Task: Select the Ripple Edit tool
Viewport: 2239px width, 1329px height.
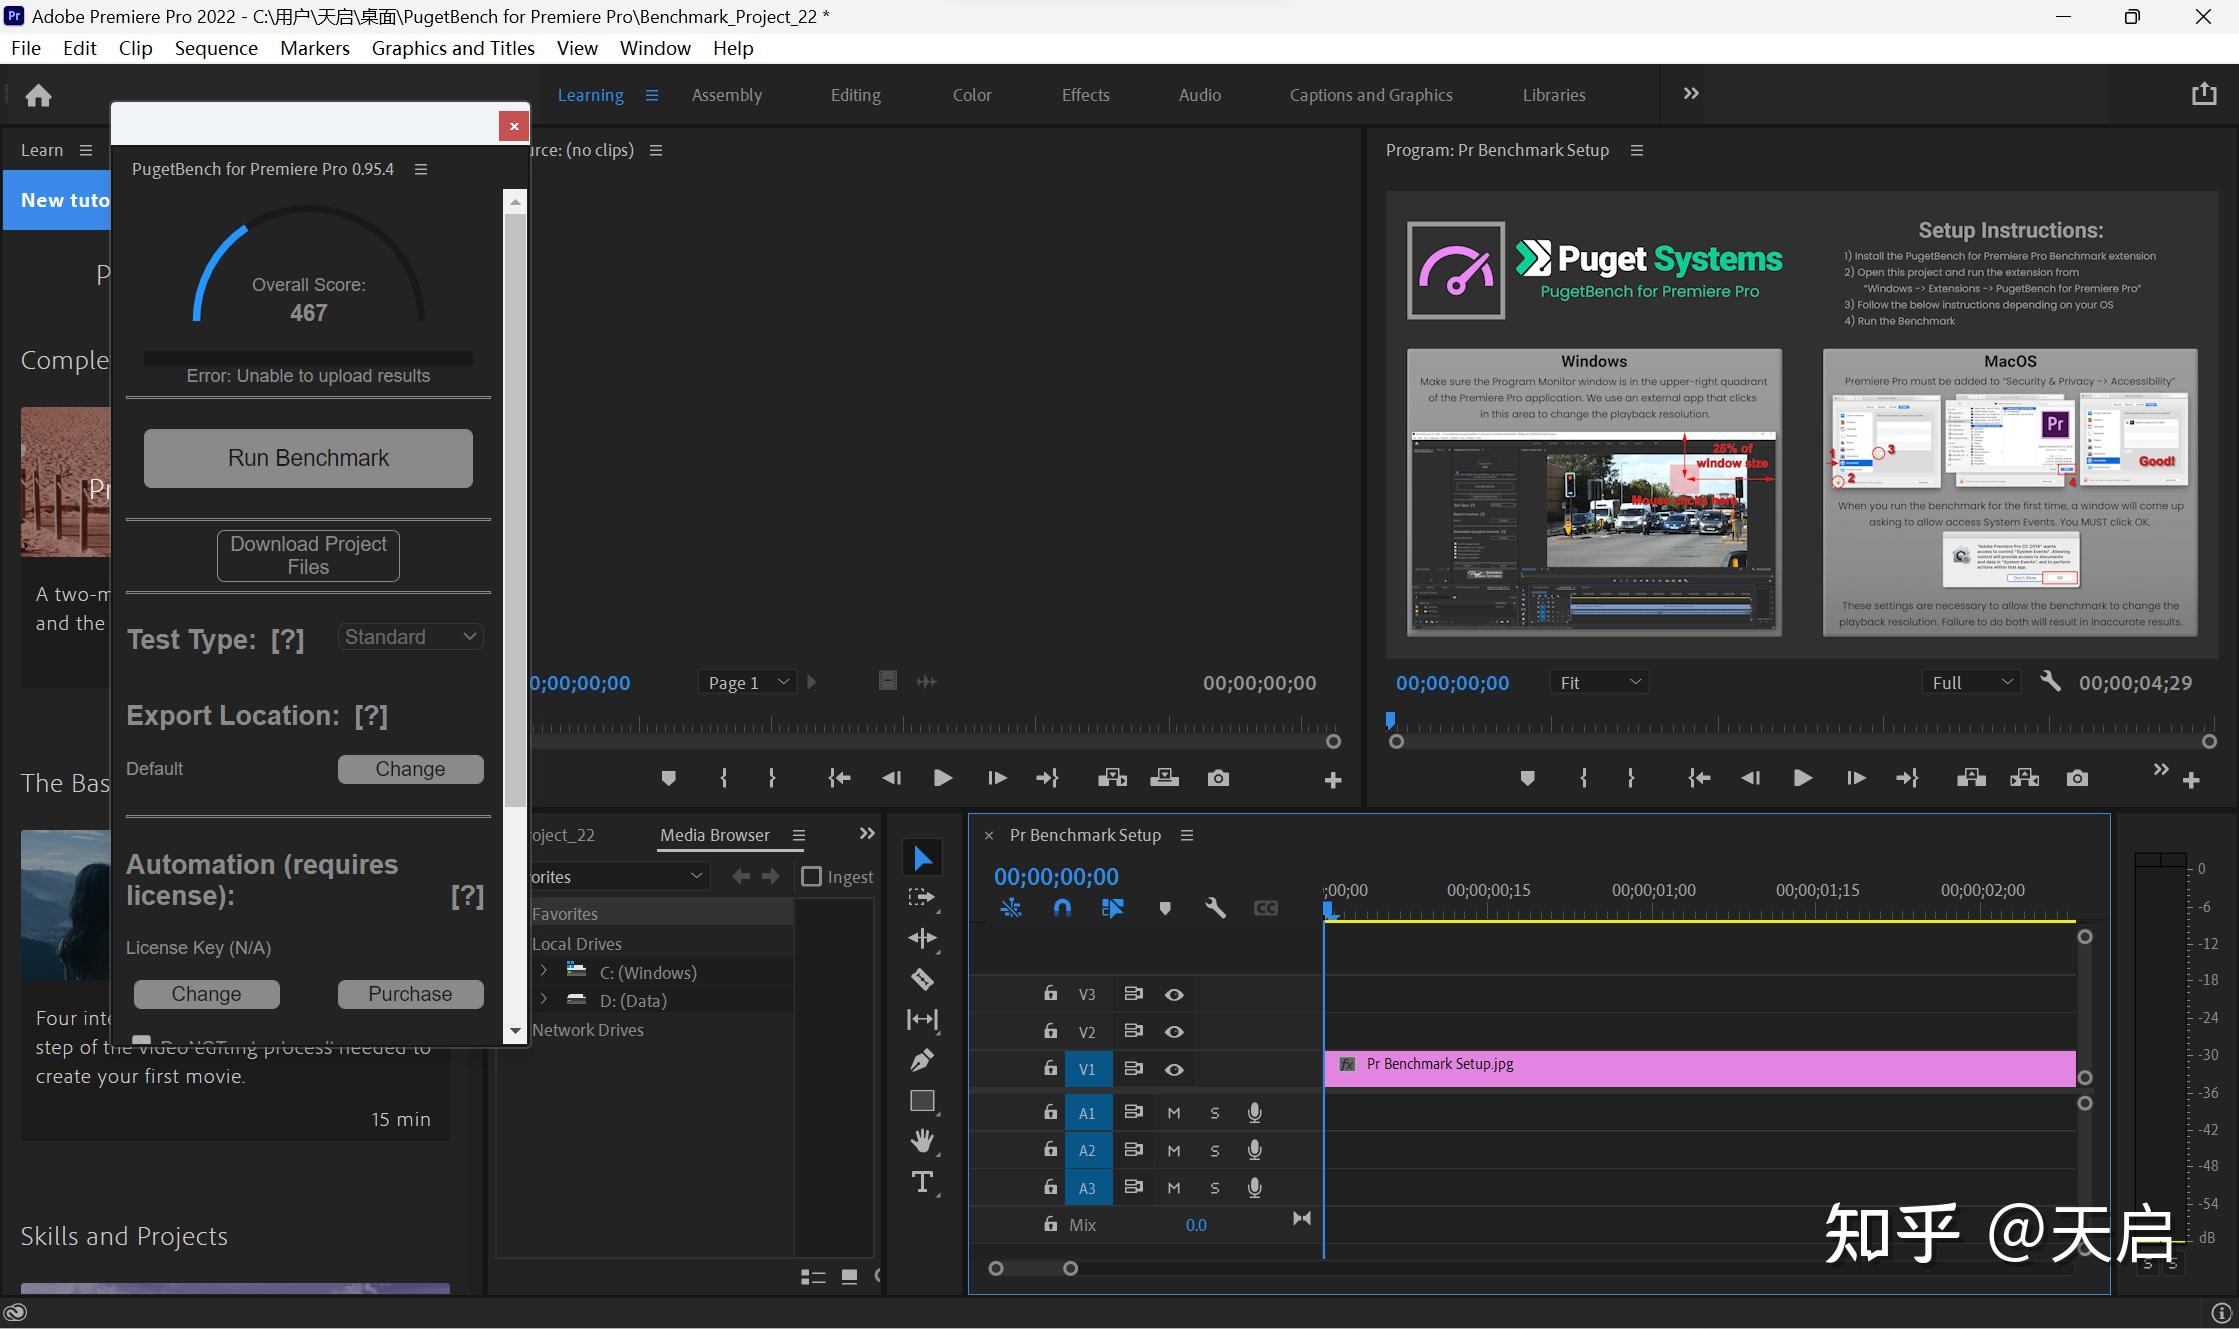Action: pos(922,938)
